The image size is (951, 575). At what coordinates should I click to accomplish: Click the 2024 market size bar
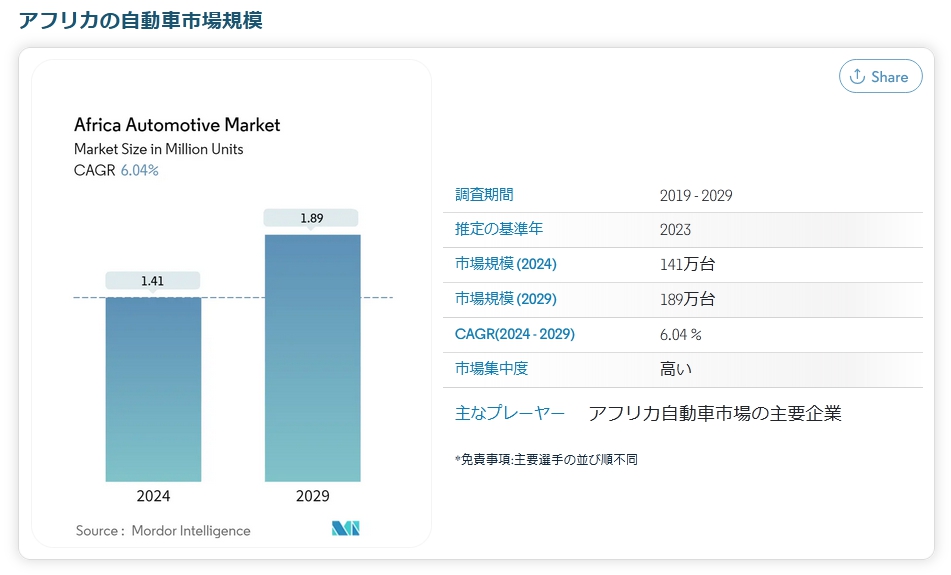153,389
